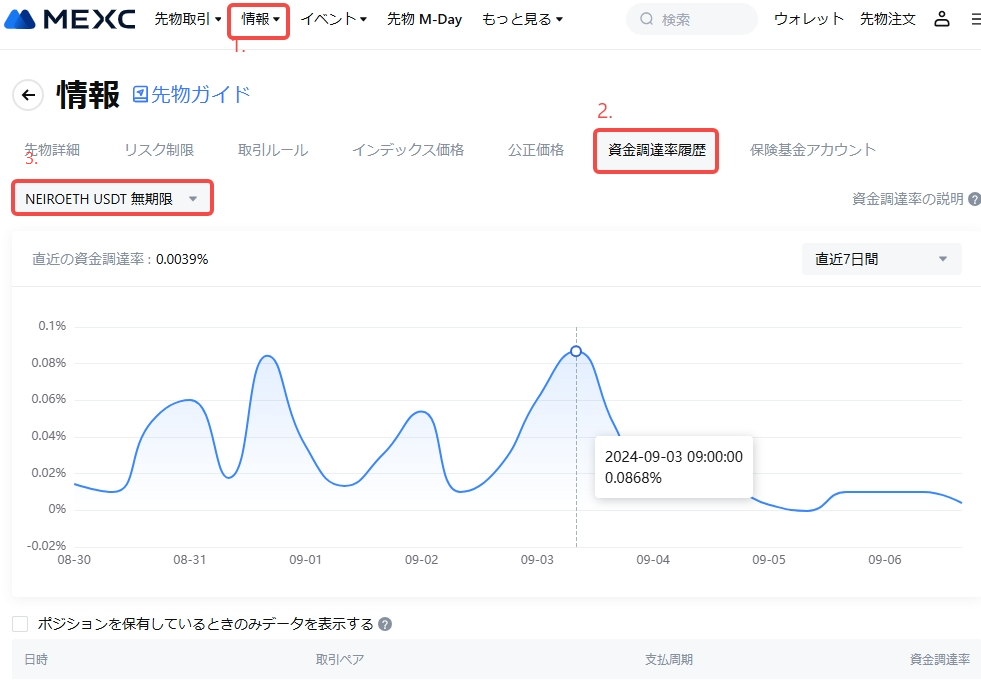Viewport: 981px width, 682px height.
Task: Click the search magnifier icon
Action: coord(646,19)
